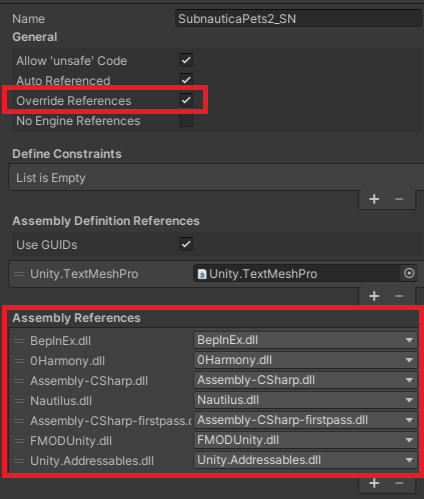Remove entry from Define Constraints list

point(399,199)
